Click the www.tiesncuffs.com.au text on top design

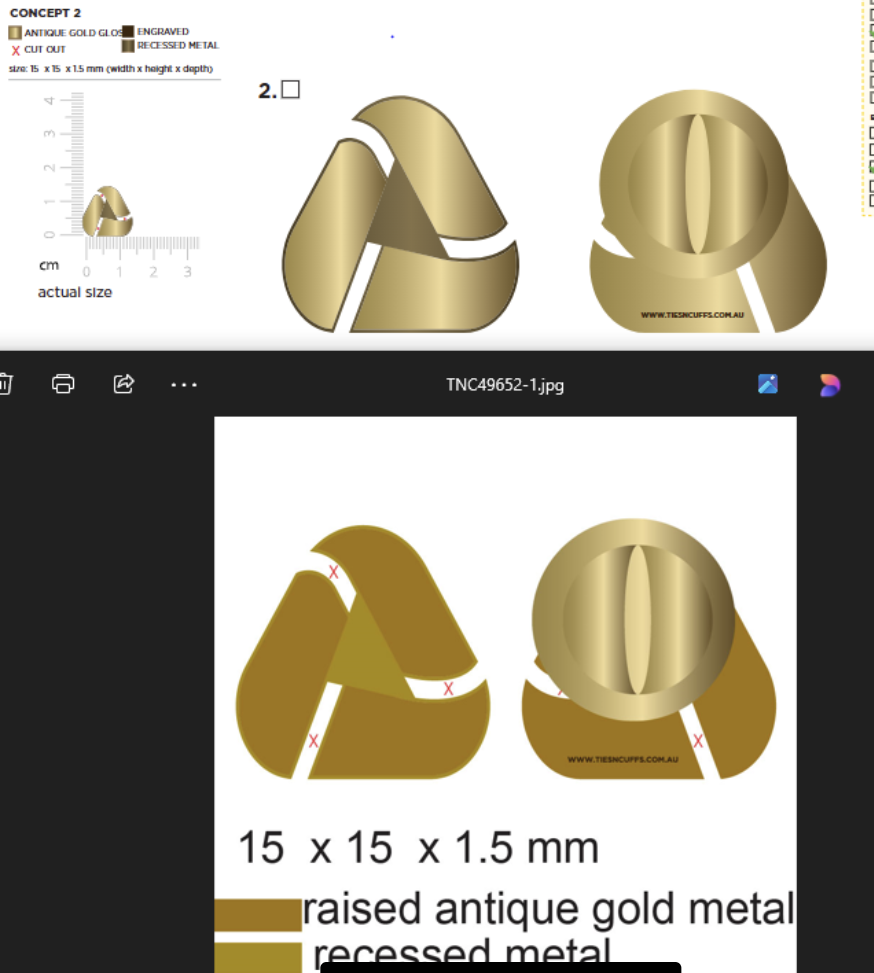(x=692, y=314)
